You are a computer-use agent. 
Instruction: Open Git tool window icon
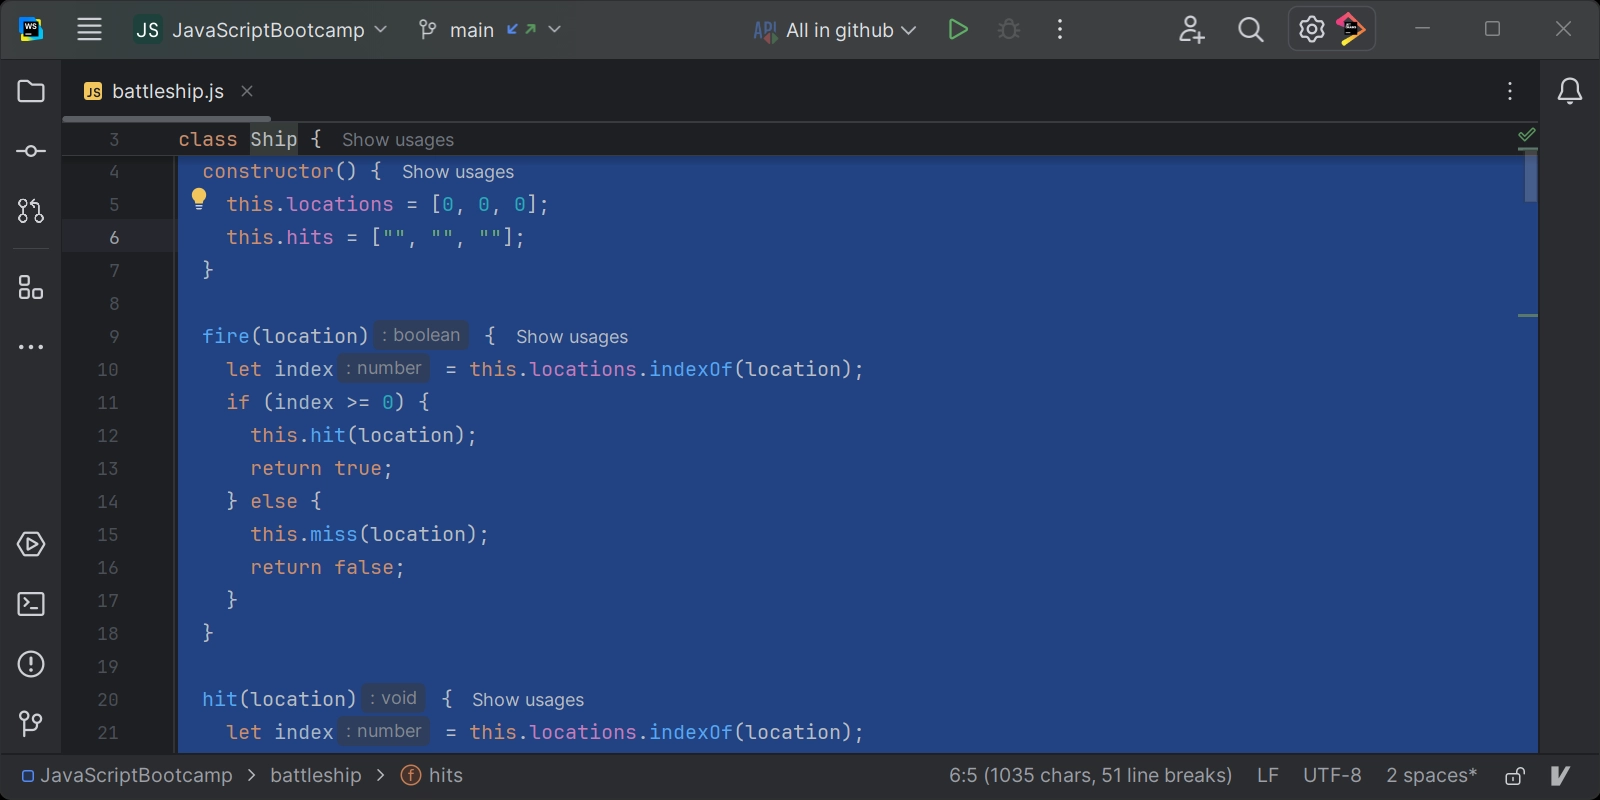point(31,723)
